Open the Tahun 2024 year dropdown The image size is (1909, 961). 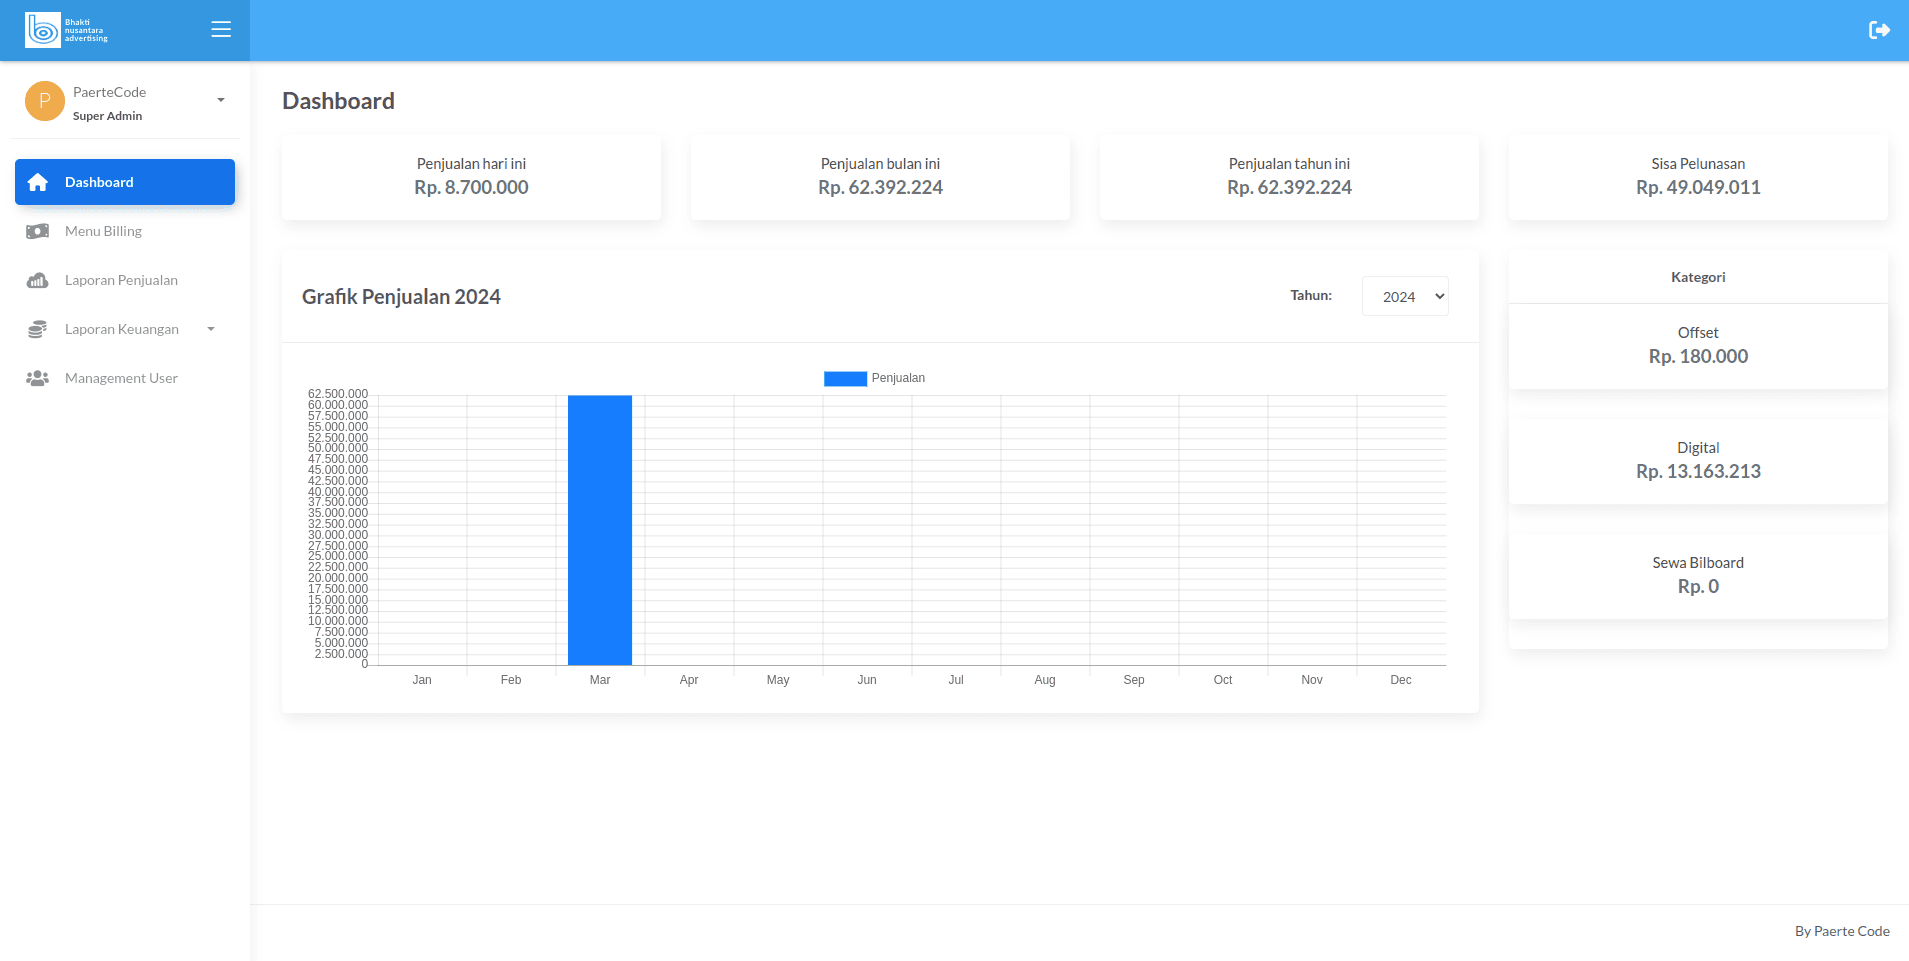(x=1404, y=296)
